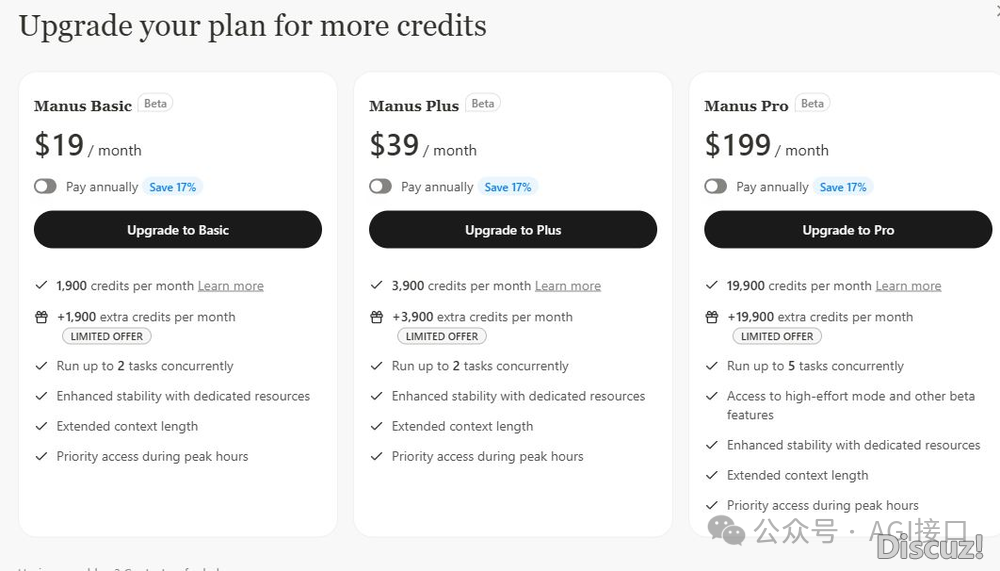Click Save 17% badge on Basic plan

click(173, 187)
